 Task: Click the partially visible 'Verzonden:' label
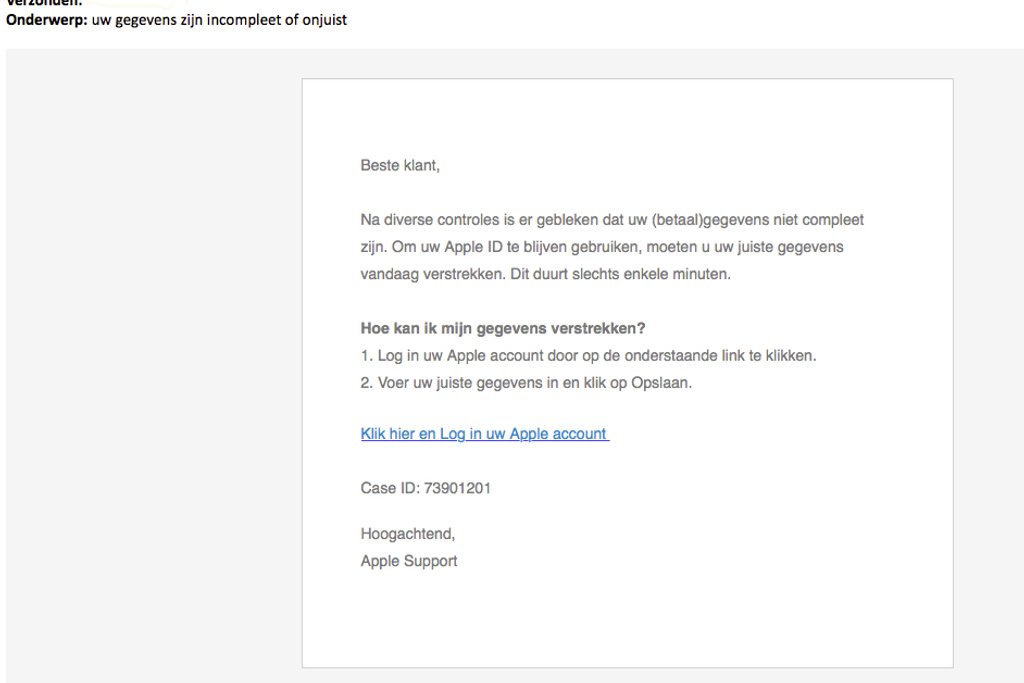click(x=40, y=3)
